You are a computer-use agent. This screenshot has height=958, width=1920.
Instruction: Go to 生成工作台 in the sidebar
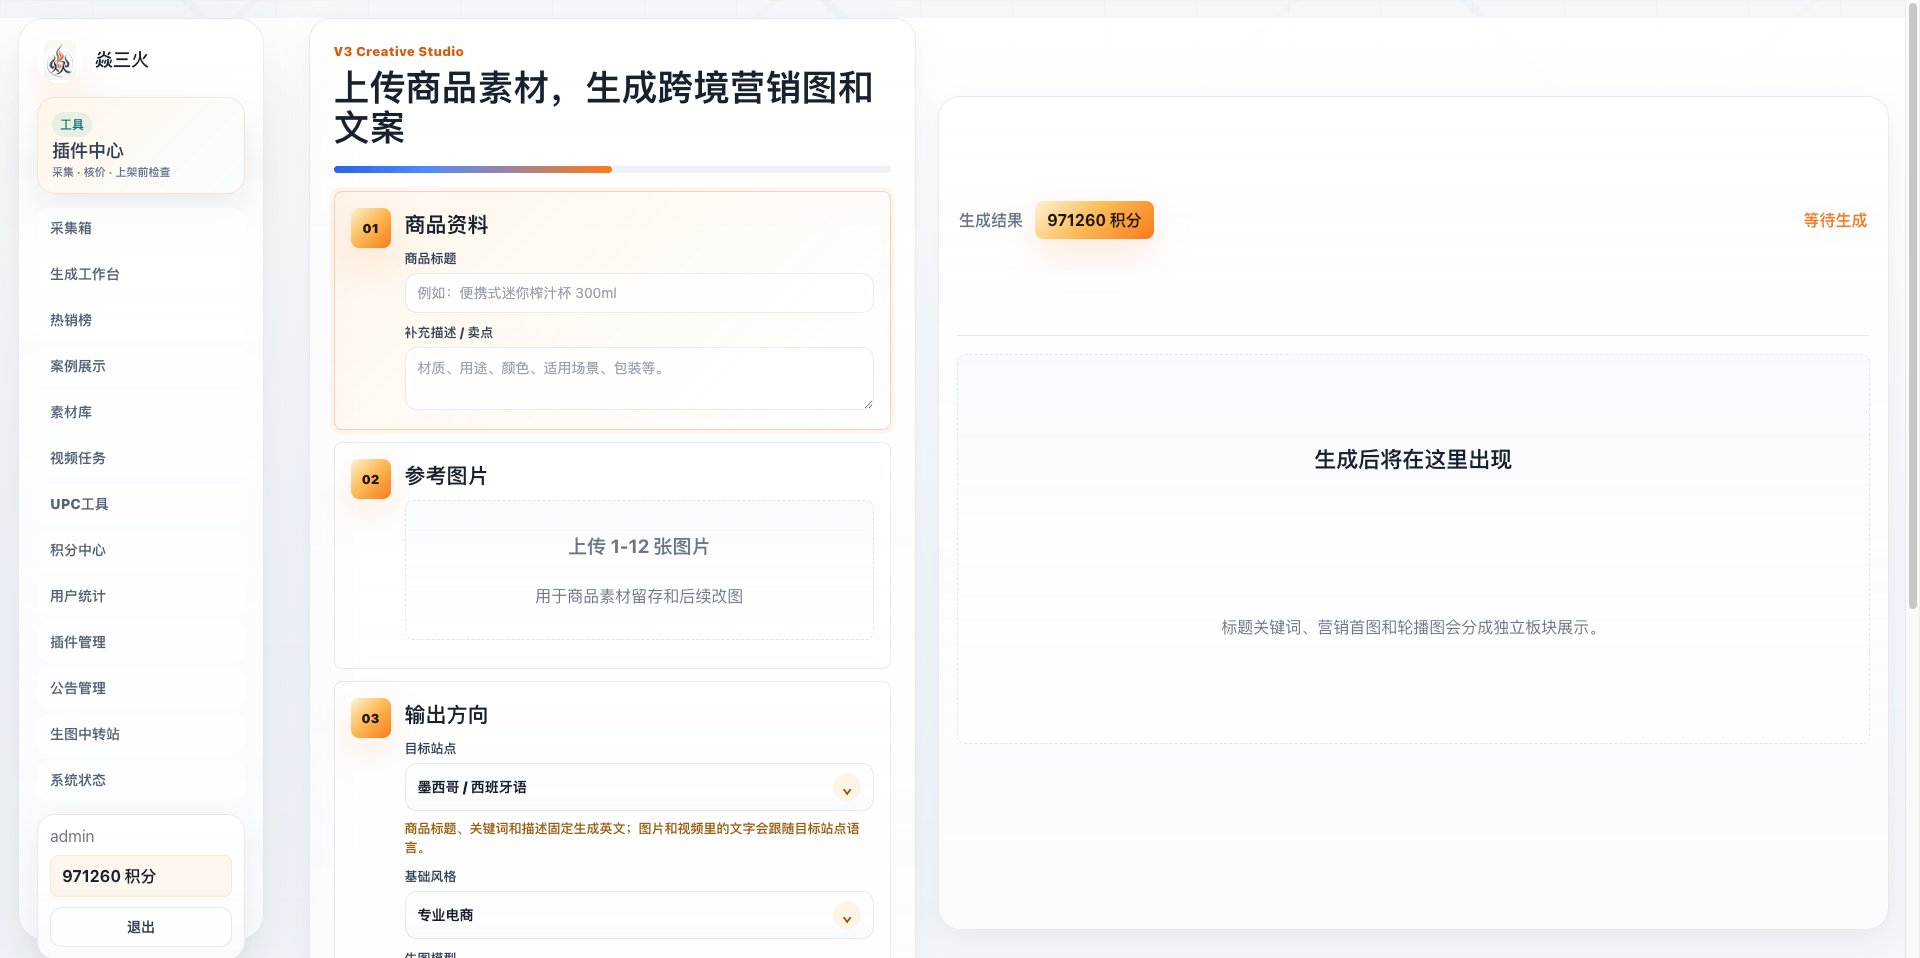coord(141,274)
